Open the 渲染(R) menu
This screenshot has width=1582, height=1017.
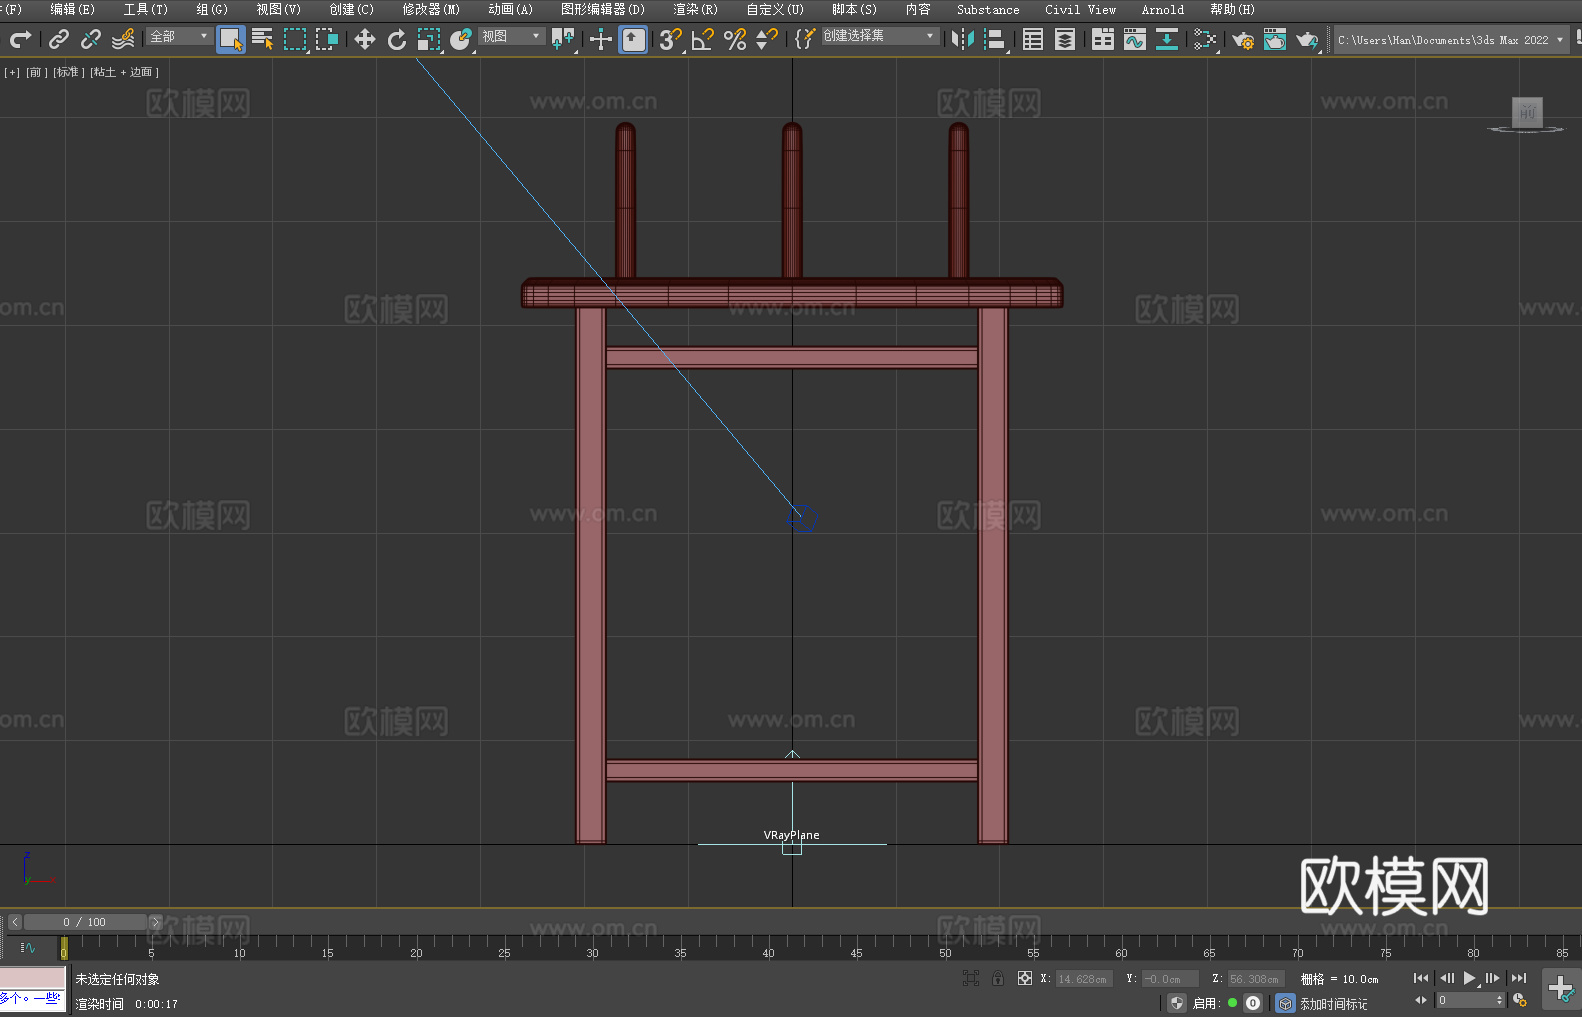(695, 9)
